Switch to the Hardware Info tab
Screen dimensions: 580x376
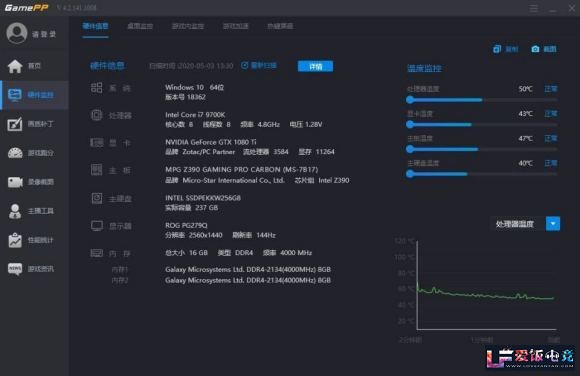tap(95, 26)
